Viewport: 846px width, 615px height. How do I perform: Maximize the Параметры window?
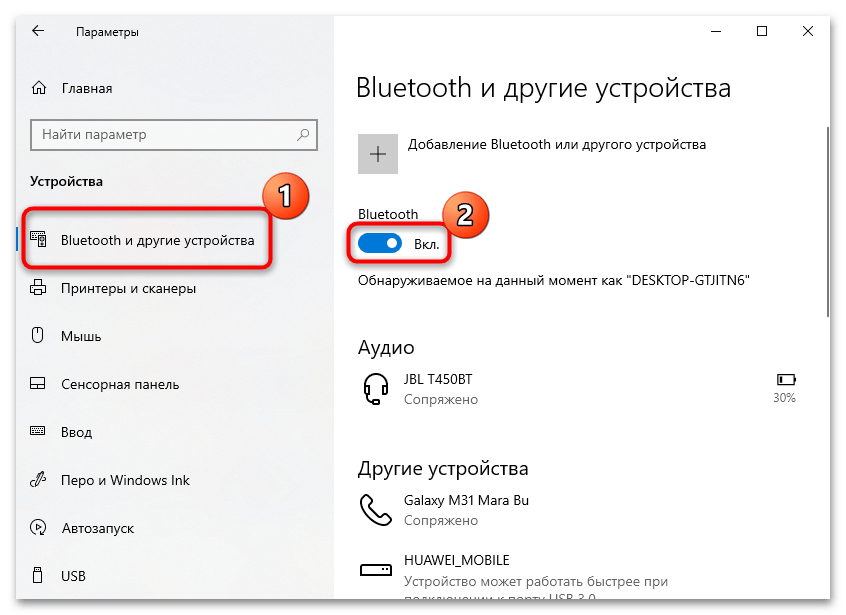tap(762, 31)
